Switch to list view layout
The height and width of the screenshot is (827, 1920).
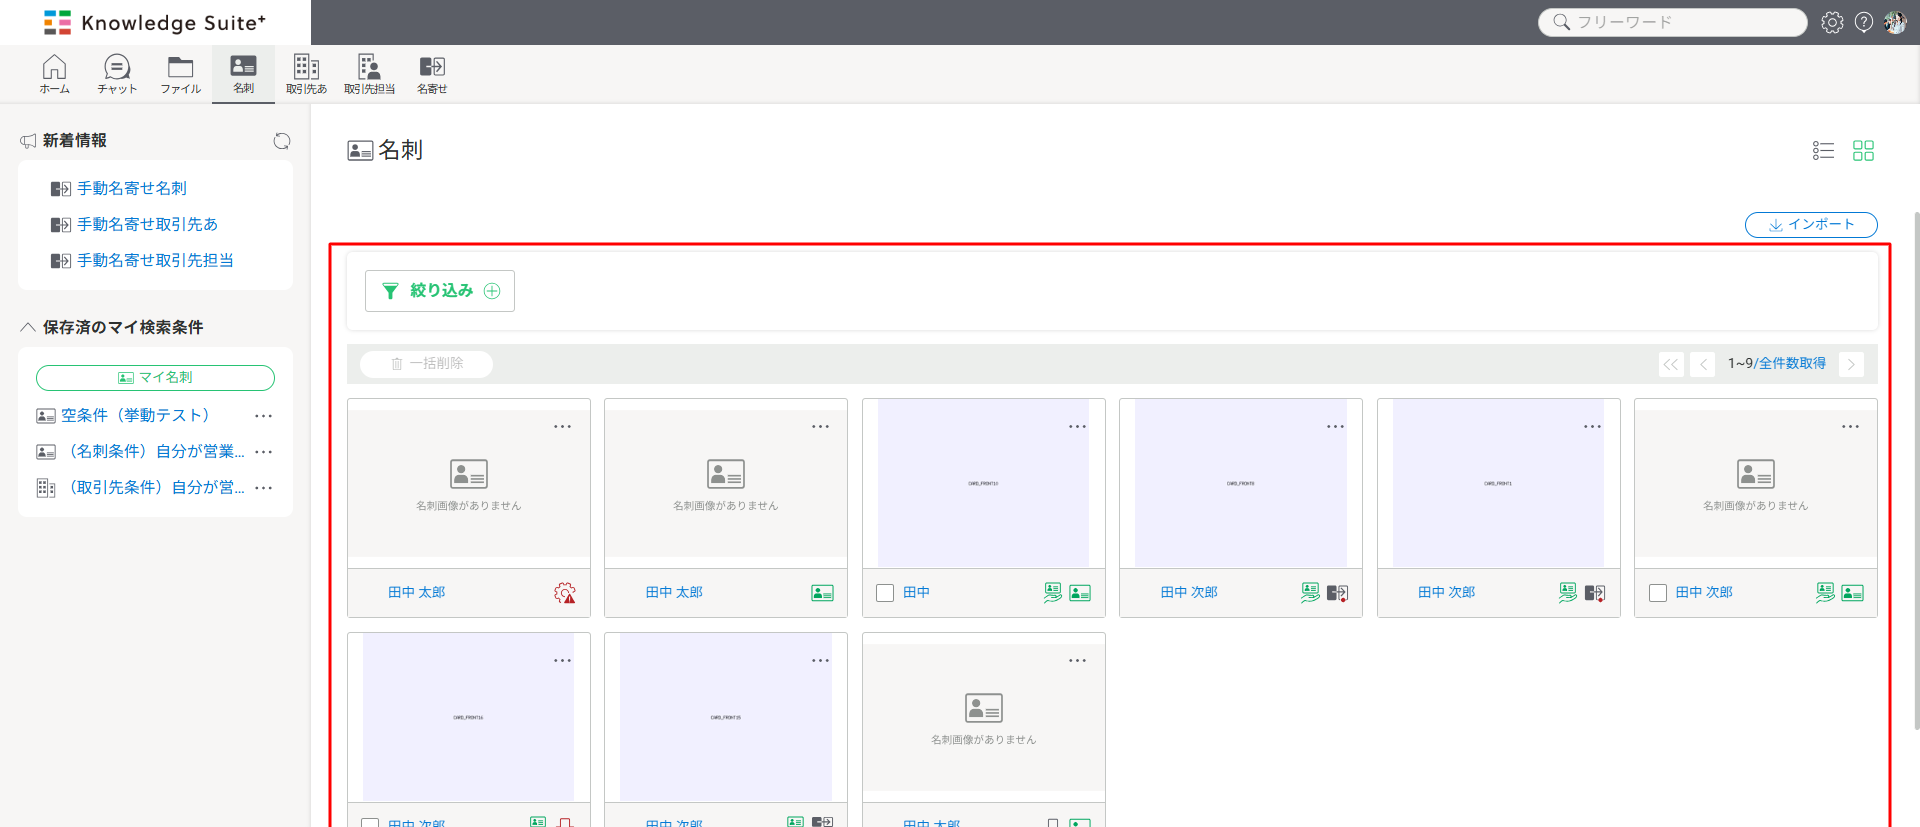1823,150
